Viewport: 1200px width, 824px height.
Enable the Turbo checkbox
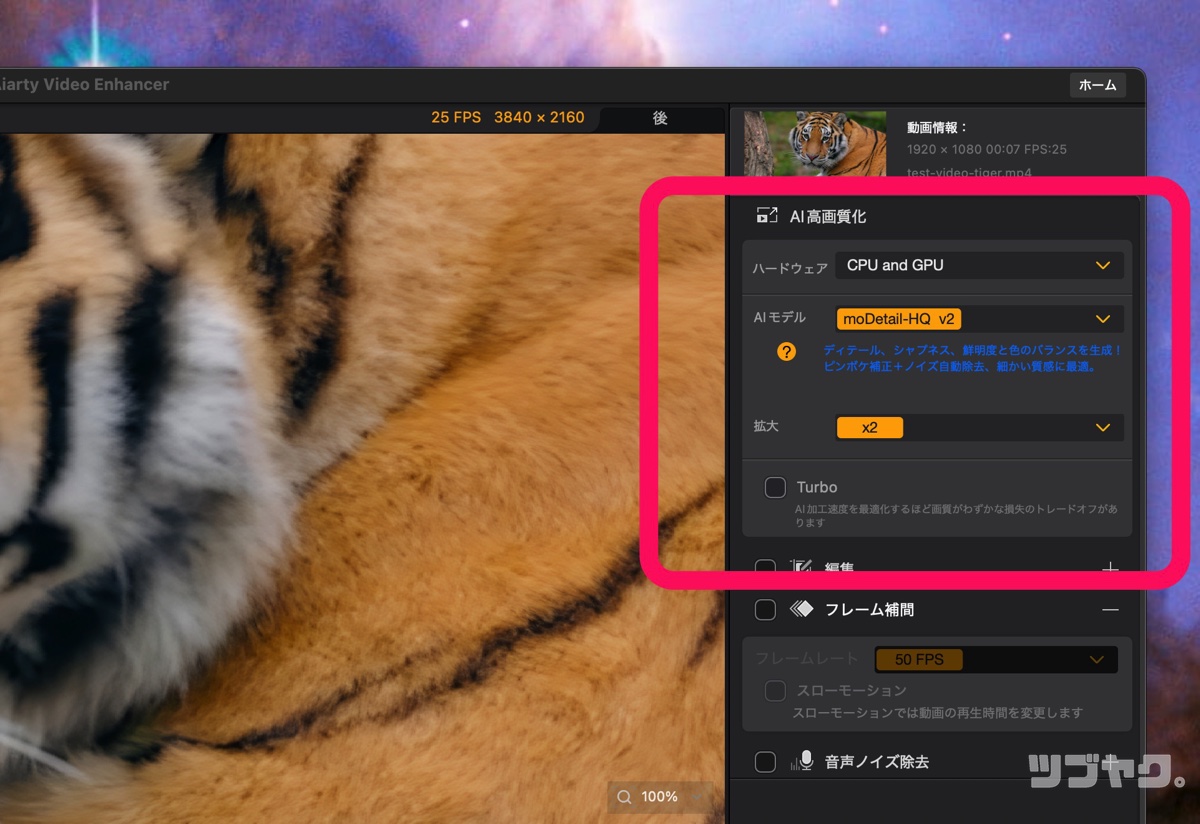775,487
